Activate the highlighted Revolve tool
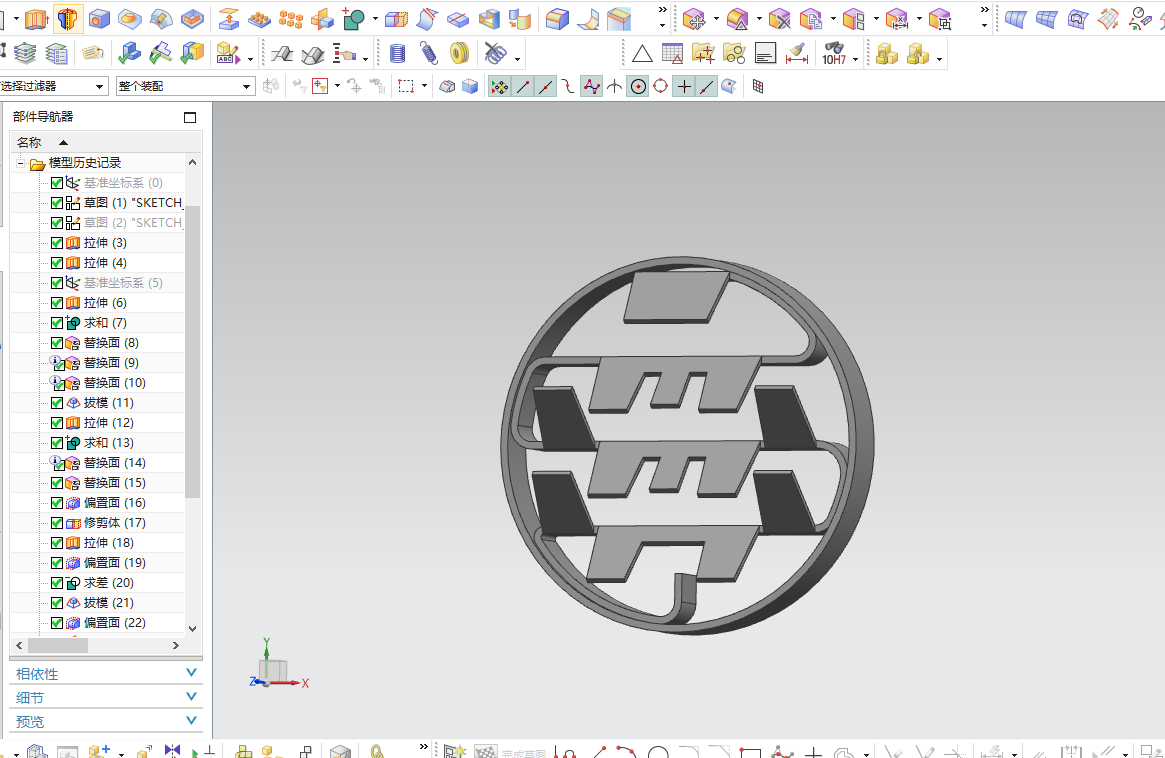1165x758 pixels. [x=68, y=19]
